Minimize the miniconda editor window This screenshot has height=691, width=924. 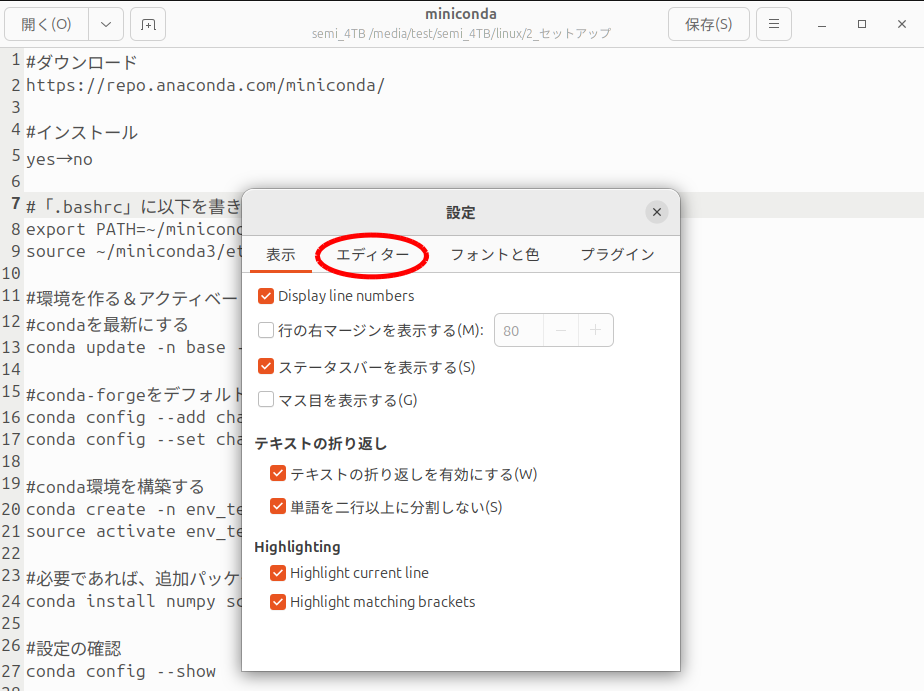(821, 24)
